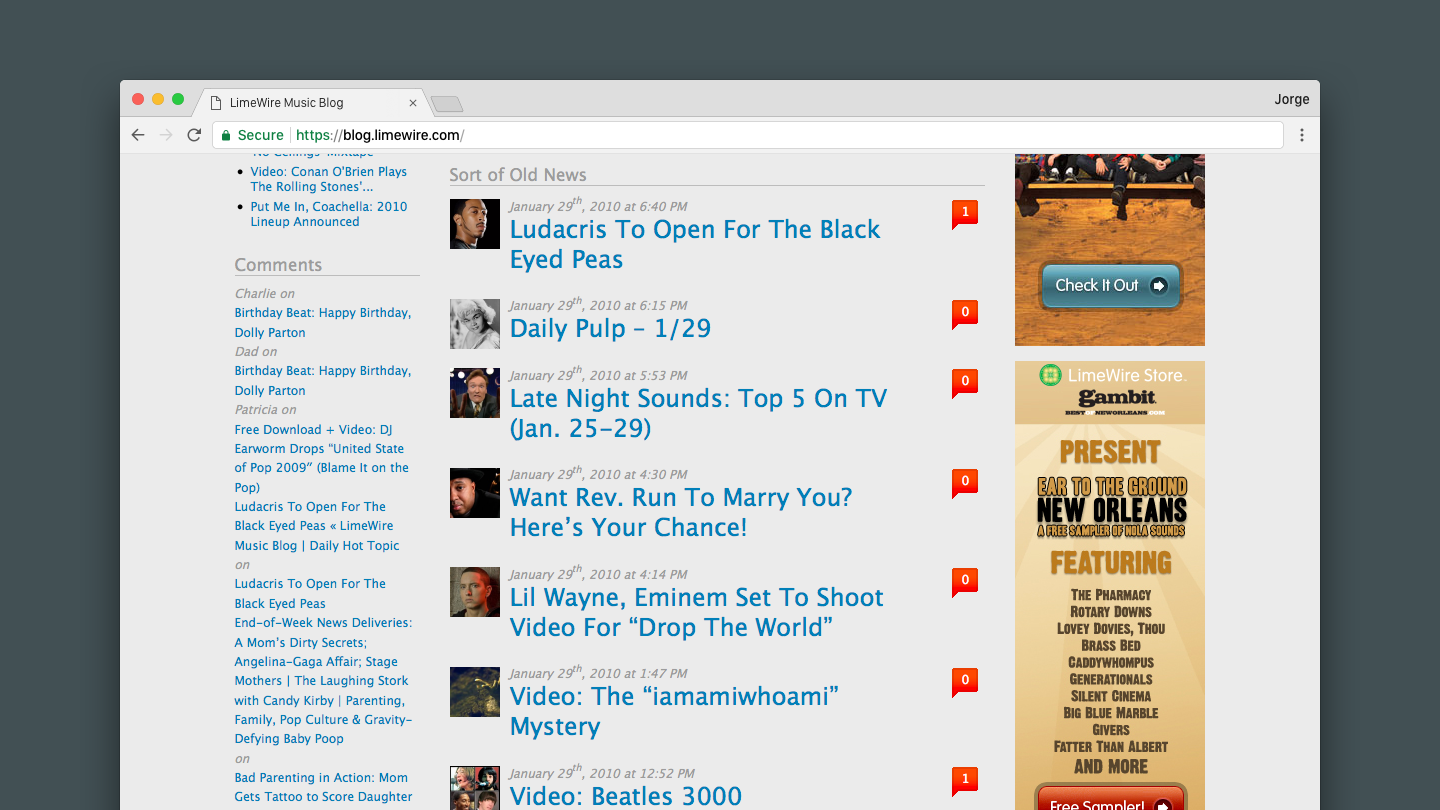Open a new tab with the new tab button
1440x810 pixels.
446,104
